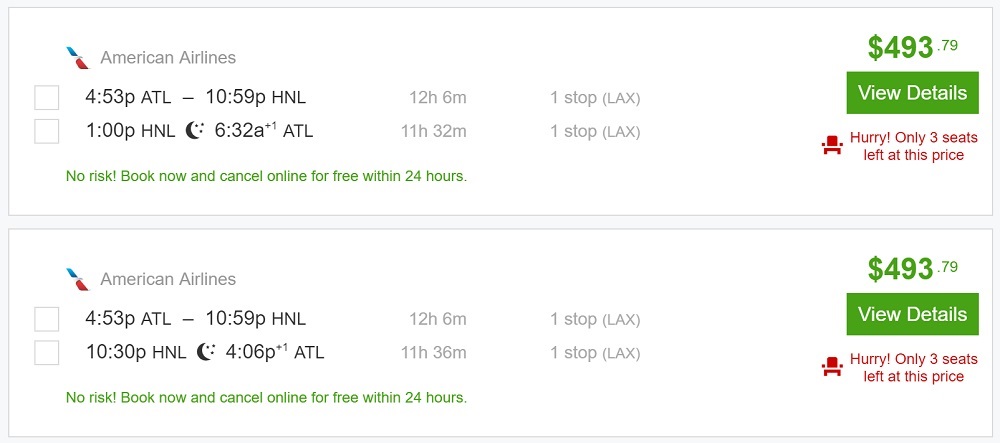Viewport: 1000px width, 443px height.
Task: Click American Airlines logo on the 10:30p return itinerary
Action: coord(77,278)
